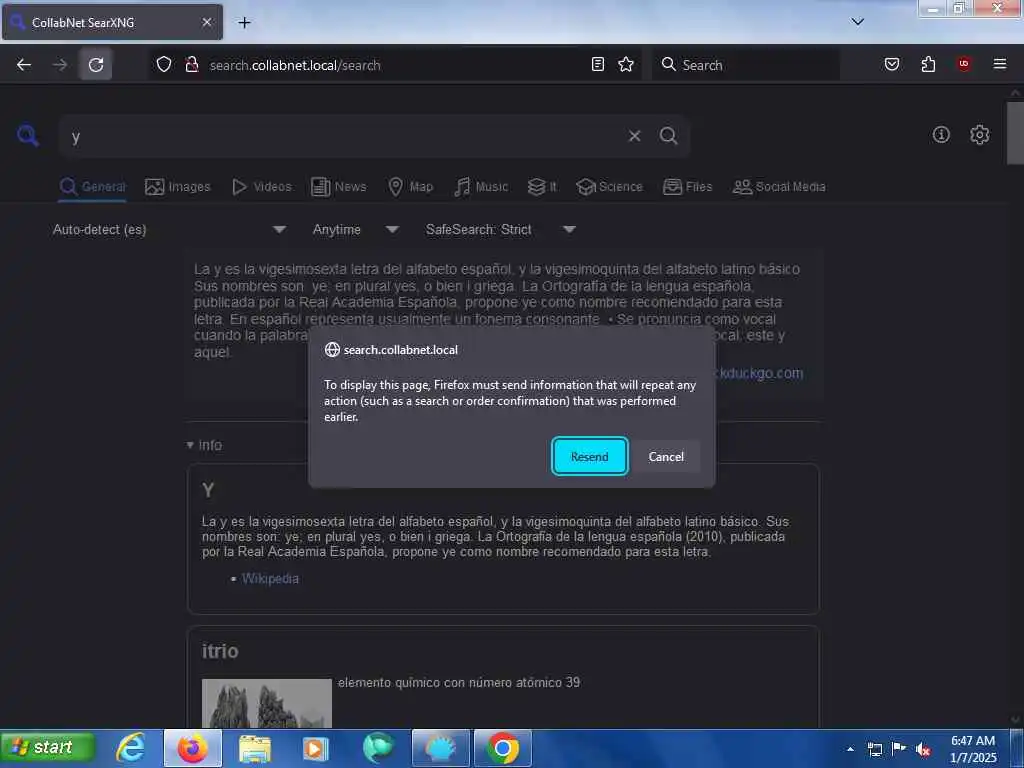Click the forward navigation arrow
1024x768 pixels.
(x=59, y=65)
